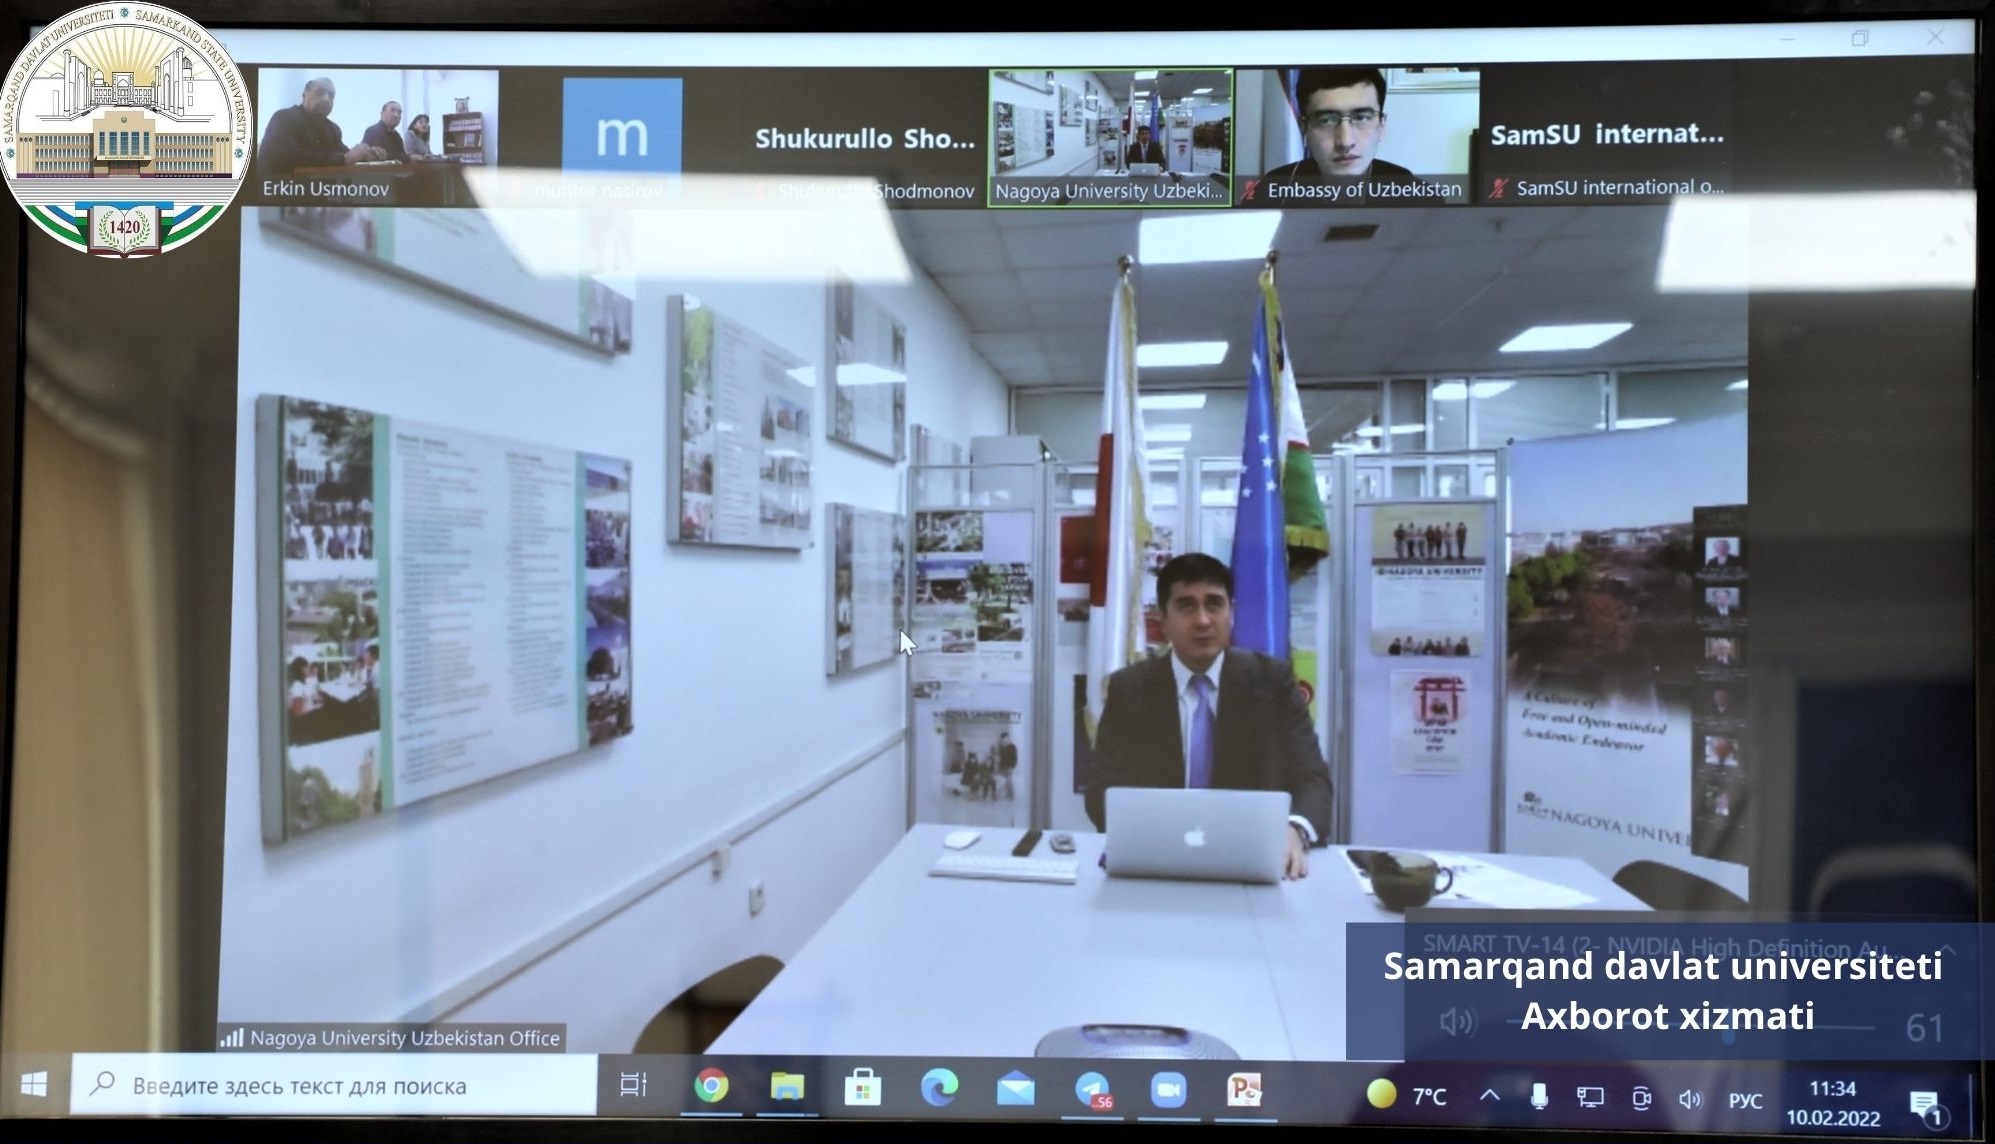Select Embassy of Uzbekistan participant thumbnail
Screen dimensions: 1995x1144
tap(1357, 136)
